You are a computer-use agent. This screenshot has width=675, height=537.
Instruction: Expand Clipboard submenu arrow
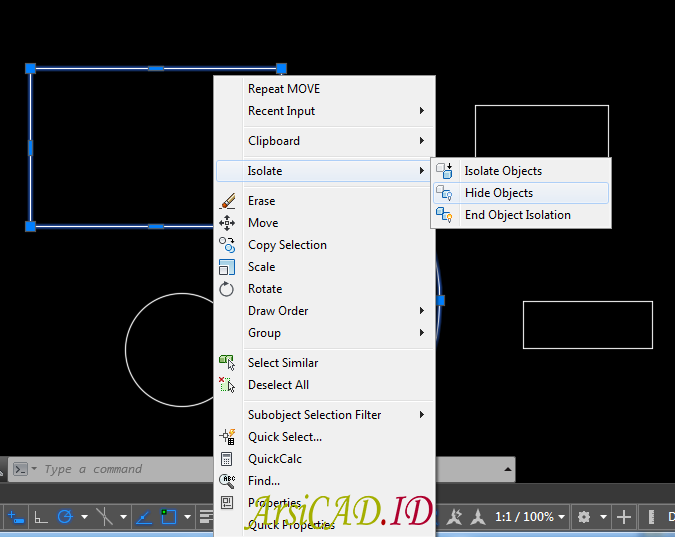click(x=422, y=140)
